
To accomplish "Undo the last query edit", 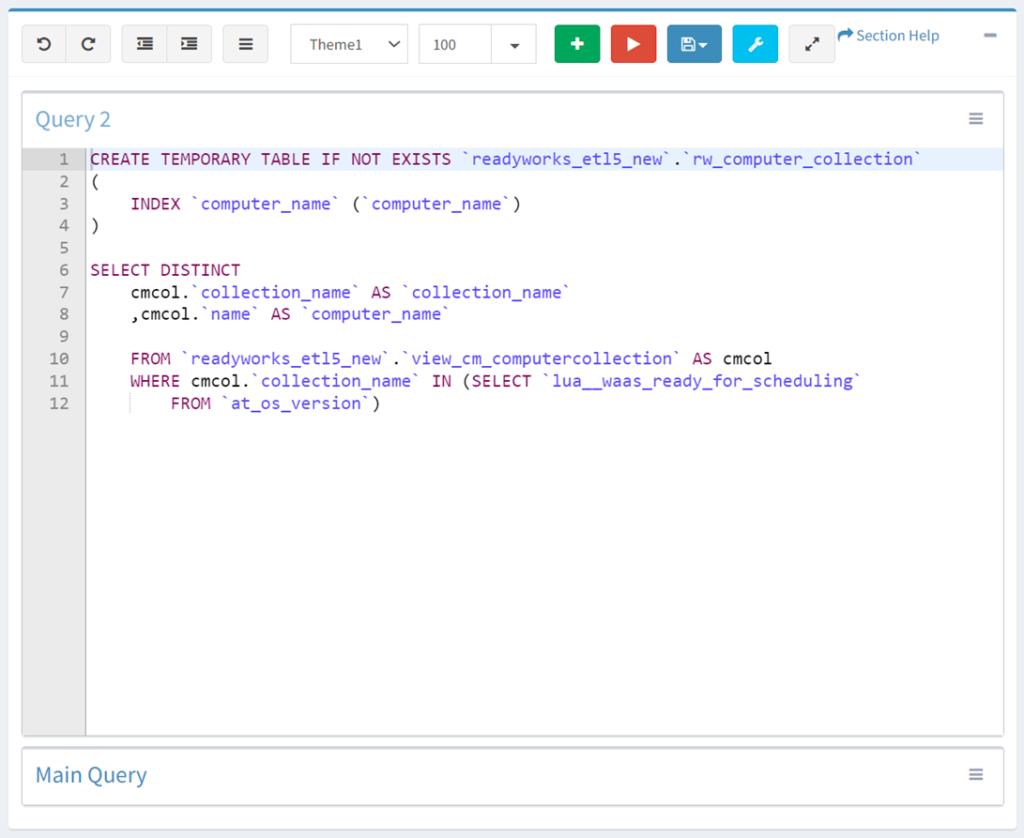I will (x=44, y=43).
